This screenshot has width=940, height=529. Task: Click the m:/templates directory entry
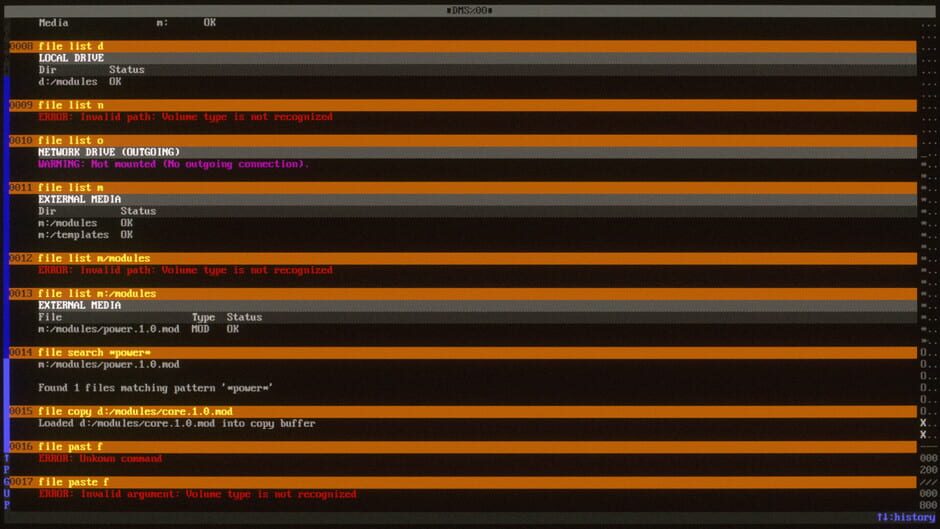pyautogui.click(x=73, y=235)
